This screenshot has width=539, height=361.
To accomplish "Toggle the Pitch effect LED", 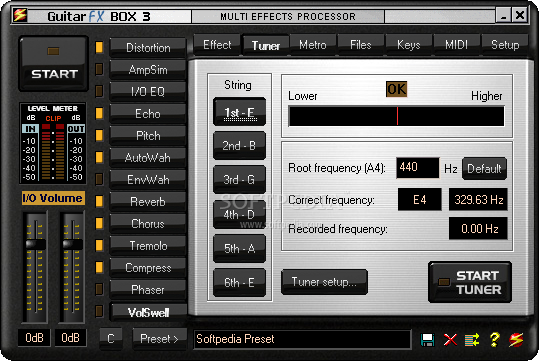I will [x=99, y=135].
